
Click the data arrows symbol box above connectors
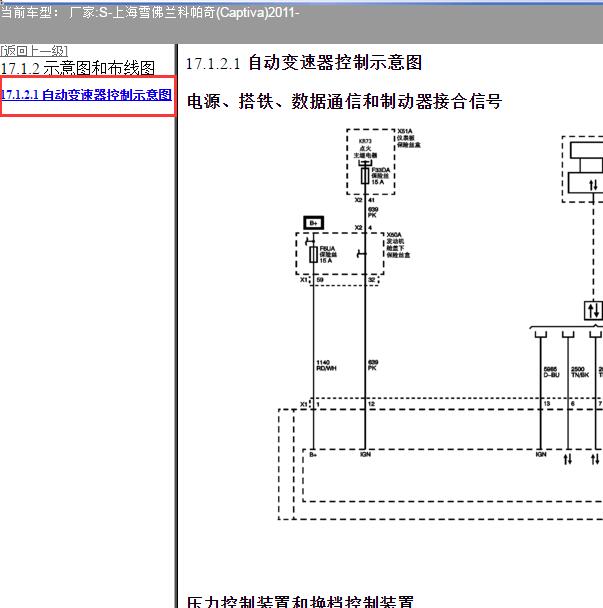click(594, 310)
